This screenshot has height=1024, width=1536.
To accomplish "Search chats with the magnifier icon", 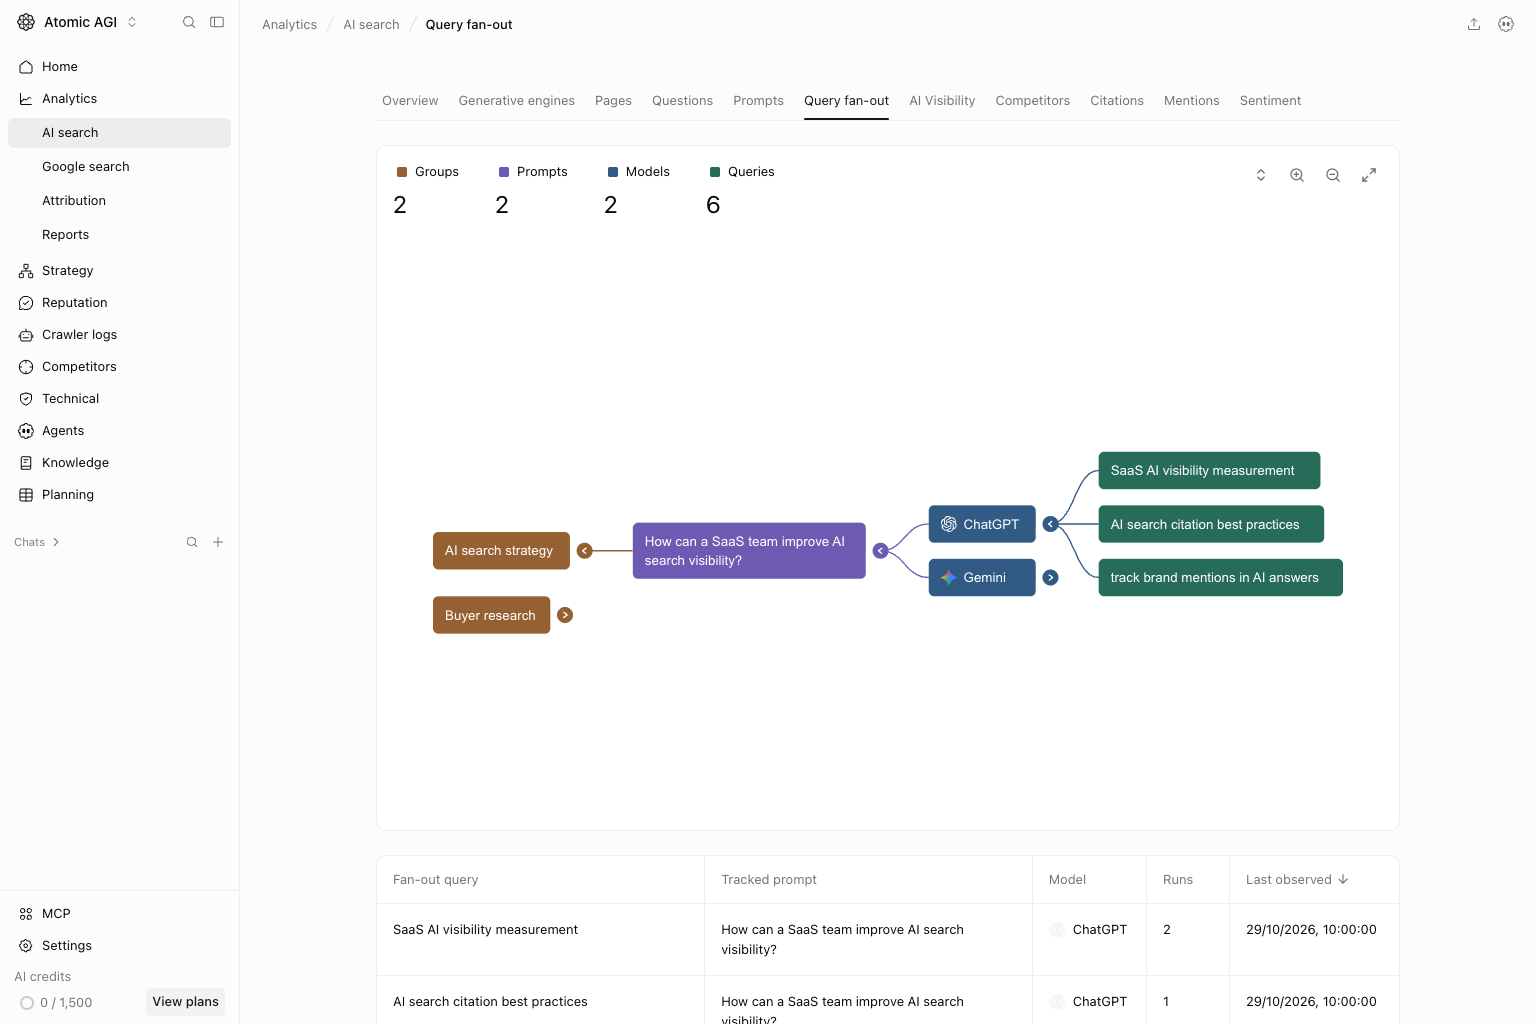I will (192, 542).
